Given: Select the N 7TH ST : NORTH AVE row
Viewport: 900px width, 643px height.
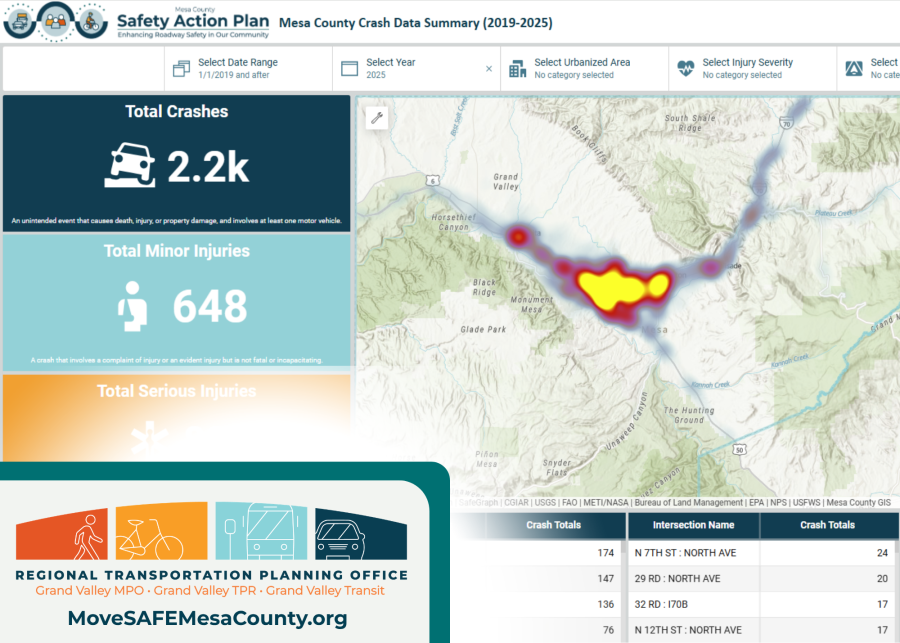Looking at the screenshot, I should (761, 553).
